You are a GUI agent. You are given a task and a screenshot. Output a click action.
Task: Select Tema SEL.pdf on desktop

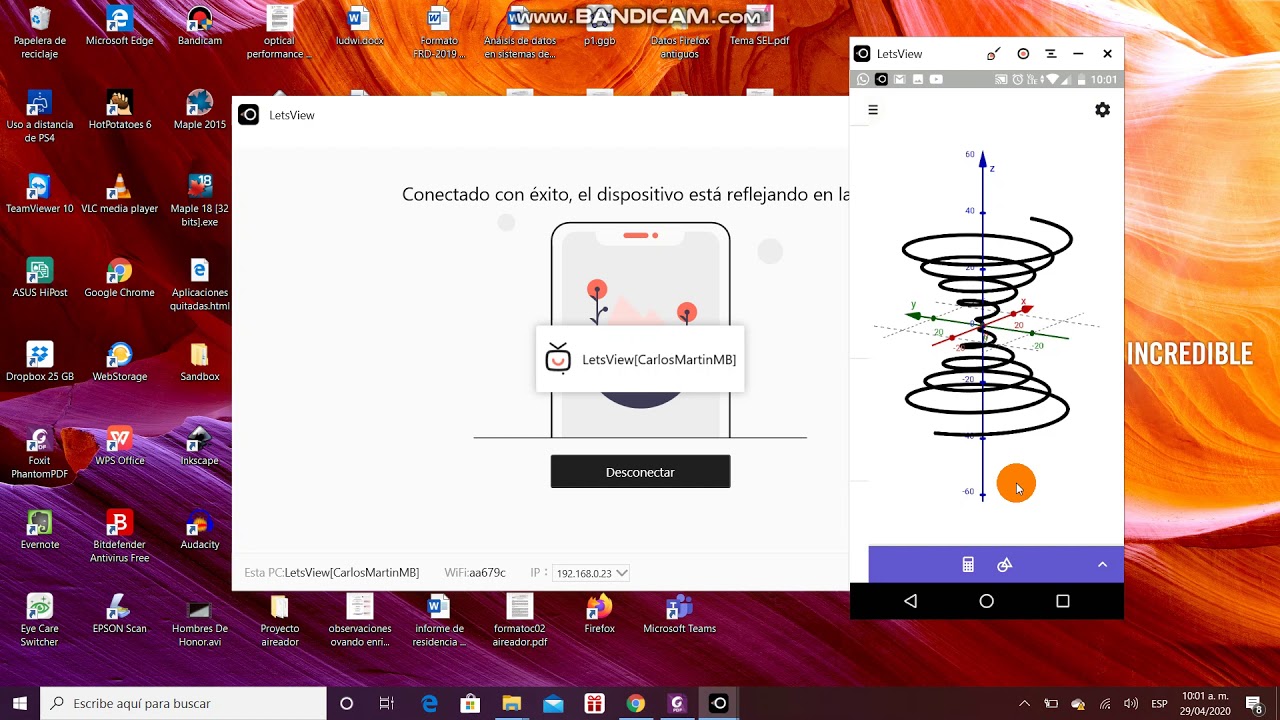pyautogui.click(x=760, y=27)
